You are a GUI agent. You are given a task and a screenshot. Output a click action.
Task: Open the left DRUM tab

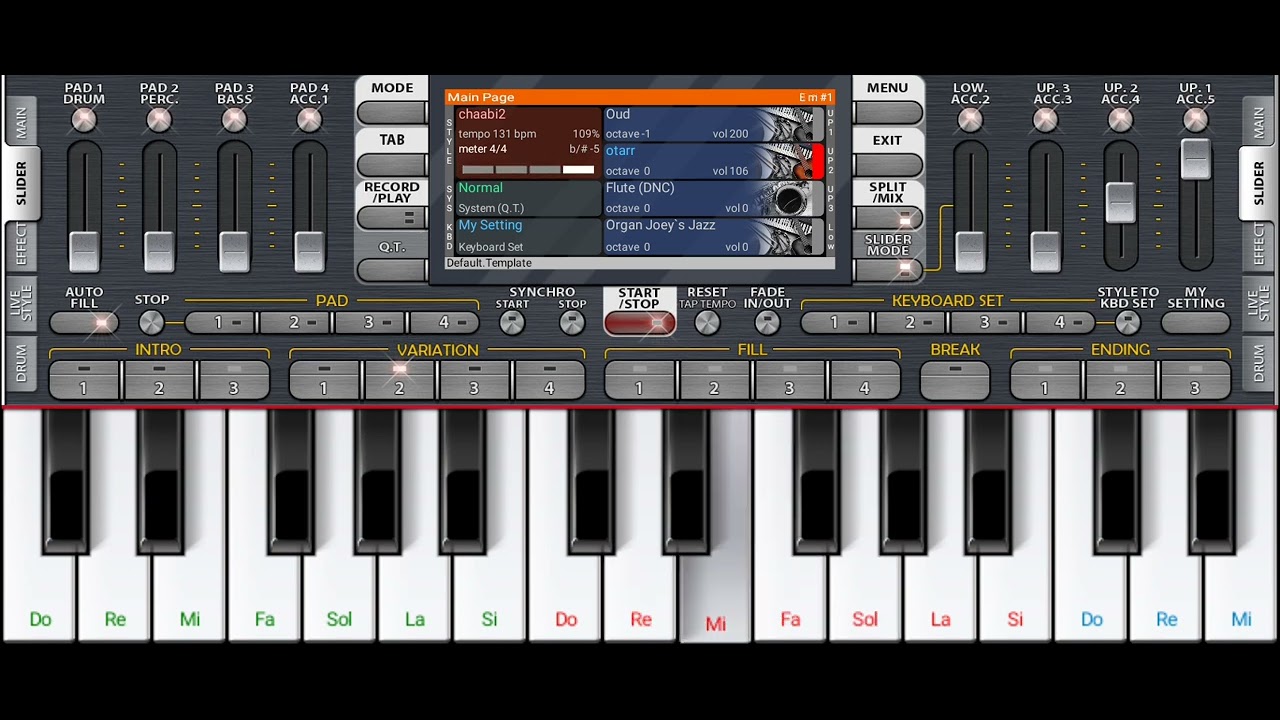click(22, 363)
